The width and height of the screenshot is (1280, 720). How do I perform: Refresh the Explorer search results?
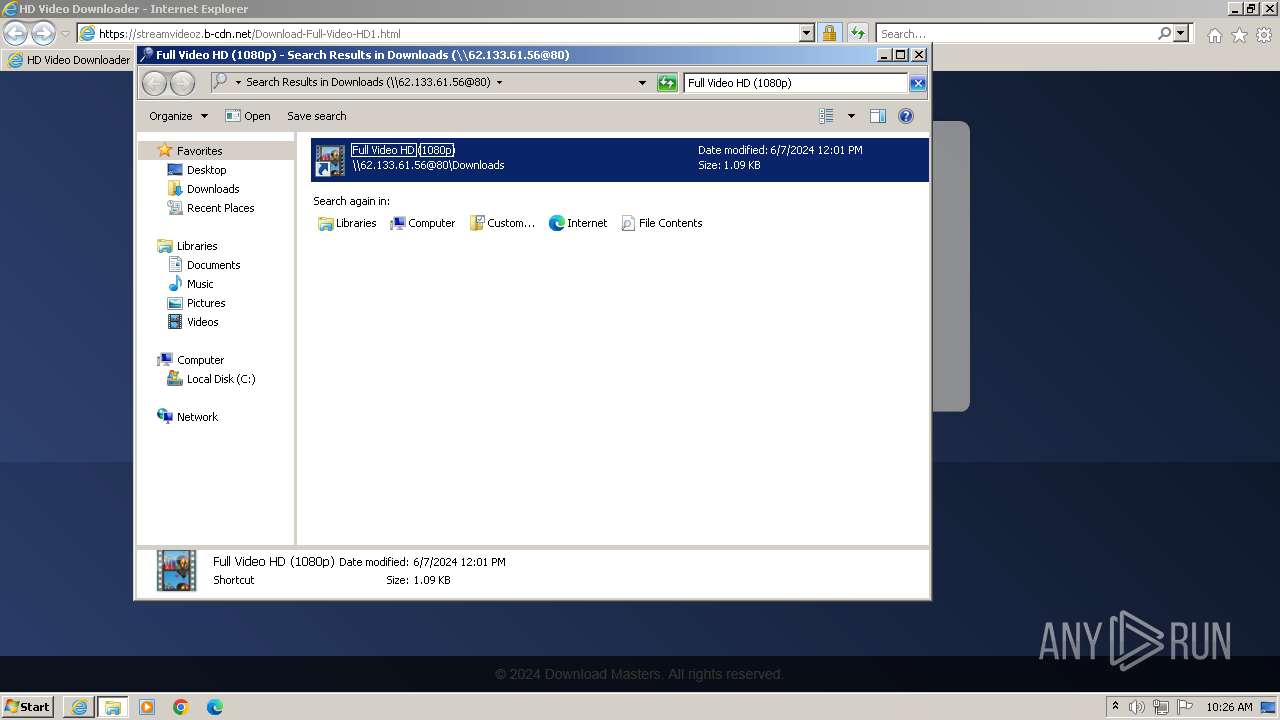667,83
